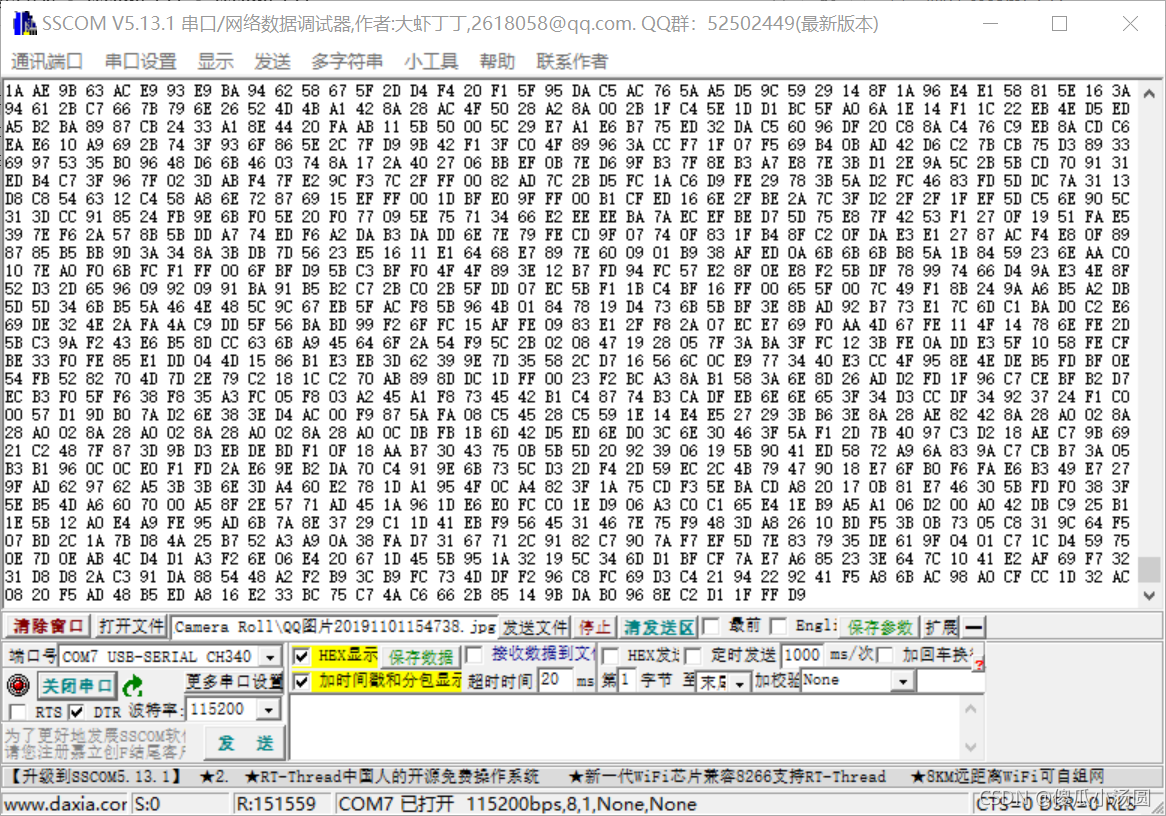Open the 加校验 None checksum dropdown

coord(903,681)
